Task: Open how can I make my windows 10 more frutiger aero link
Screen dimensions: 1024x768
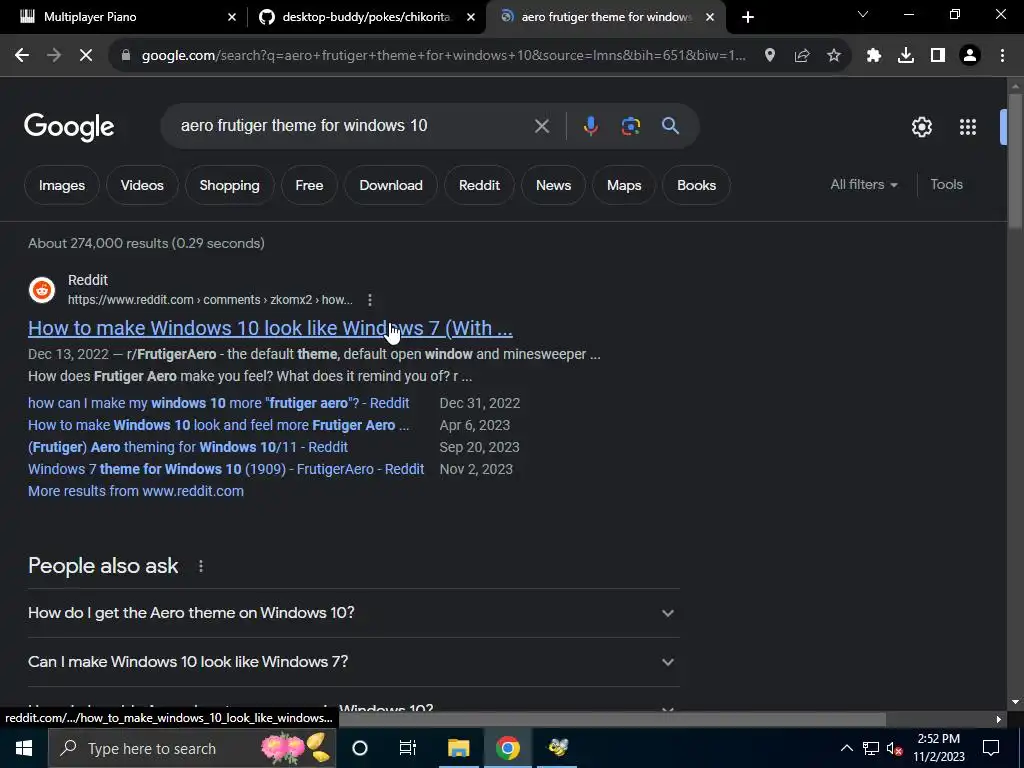Action: (219, 403)
